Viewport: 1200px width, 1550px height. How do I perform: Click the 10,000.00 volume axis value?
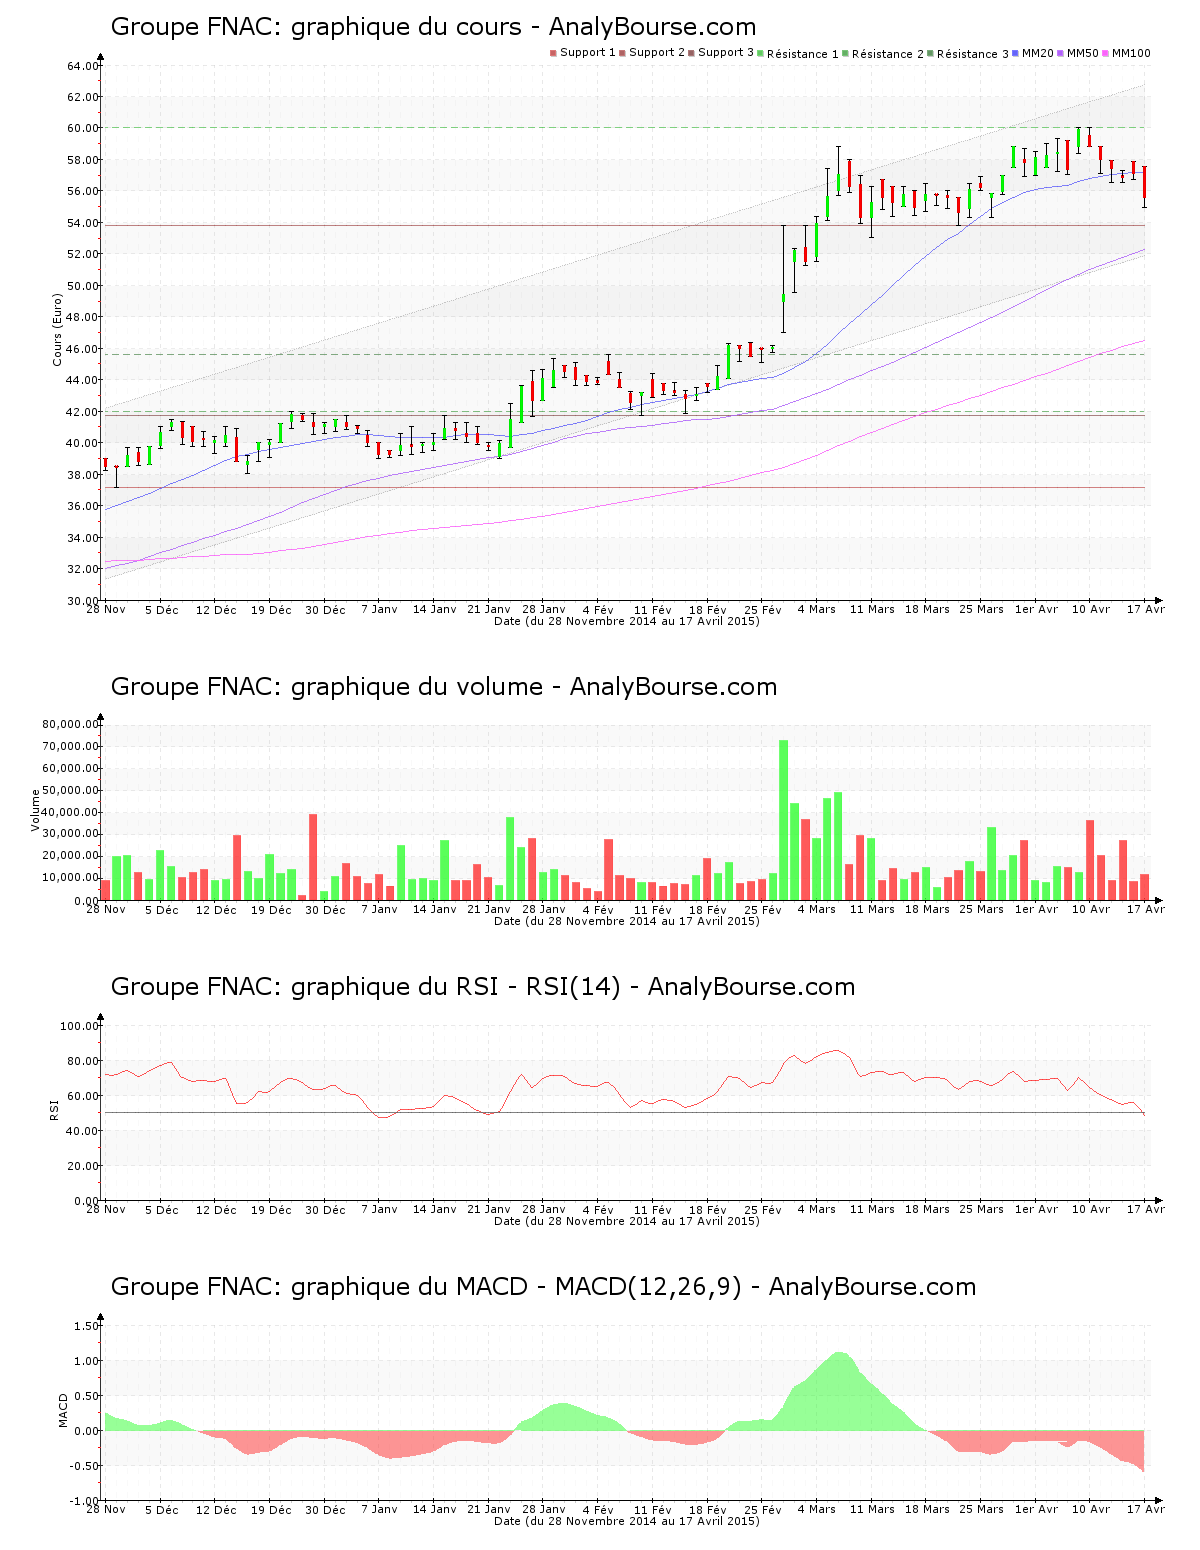pos(70,878)
